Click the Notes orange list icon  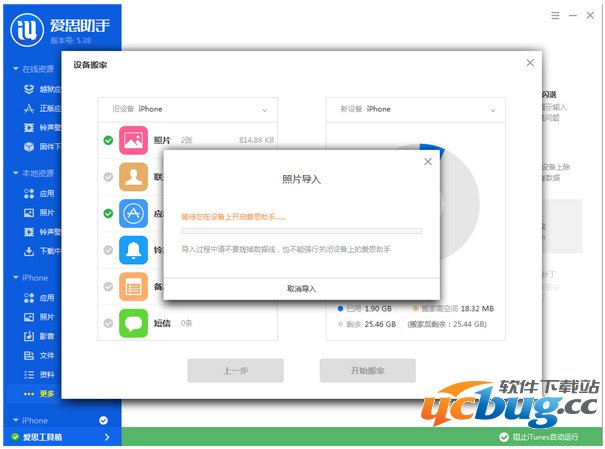point(133,287)
